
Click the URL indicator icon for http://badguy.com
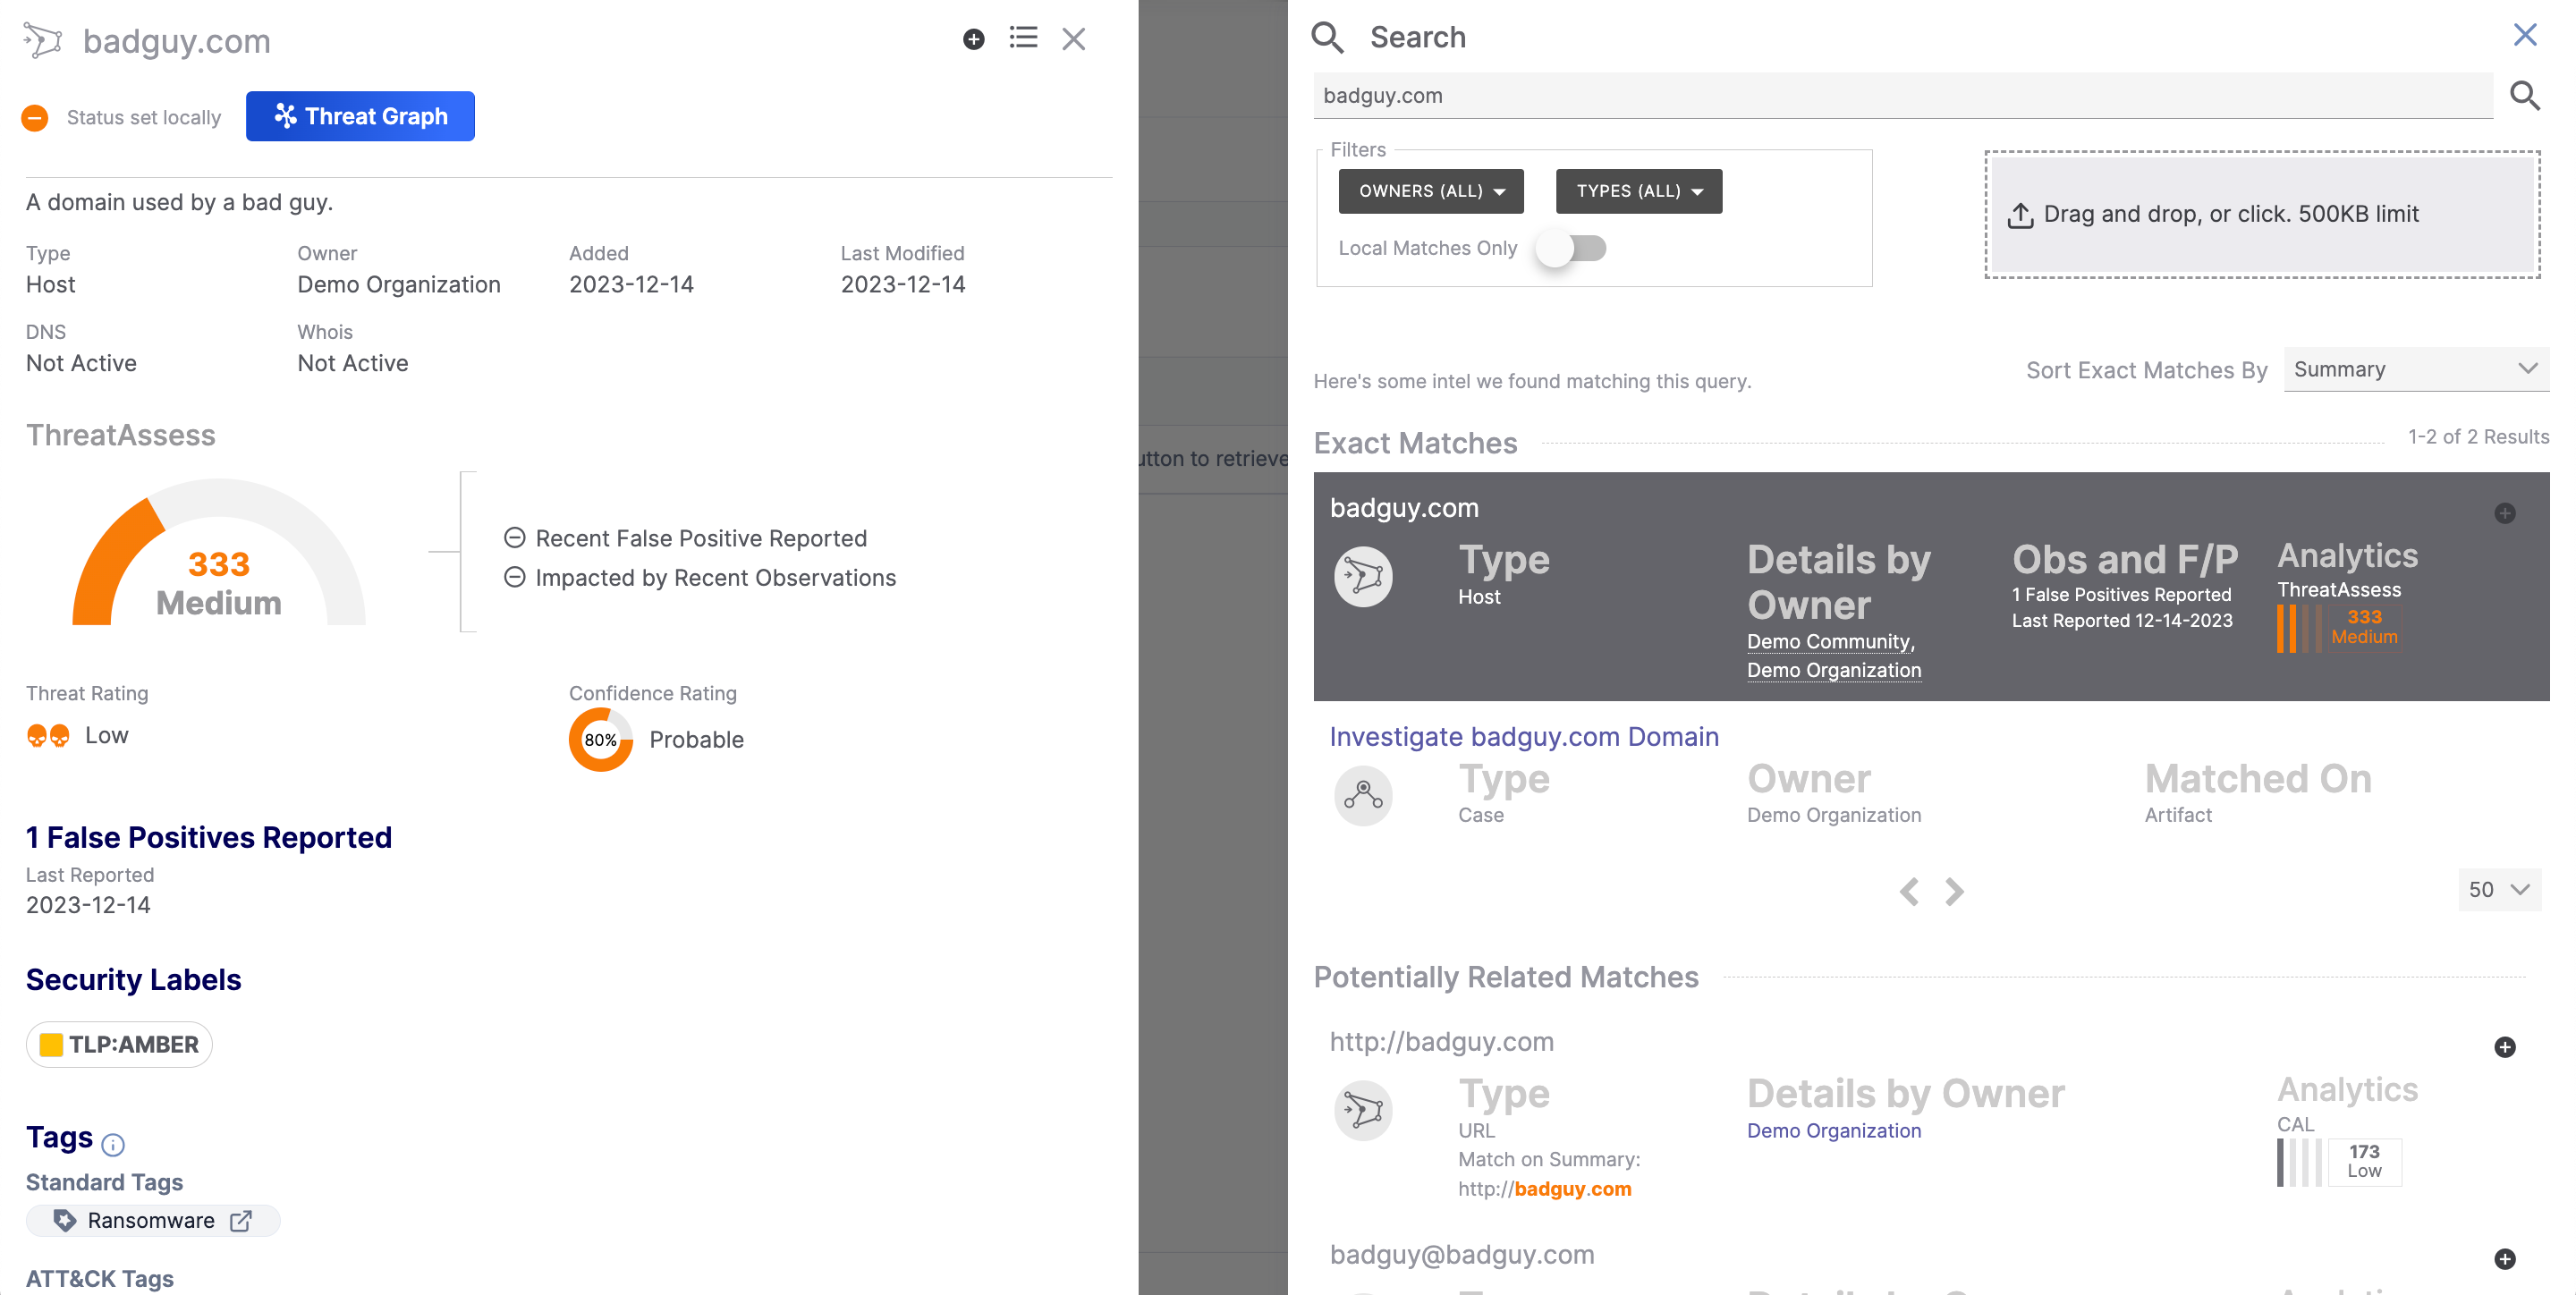[x=1363, y=1110]
